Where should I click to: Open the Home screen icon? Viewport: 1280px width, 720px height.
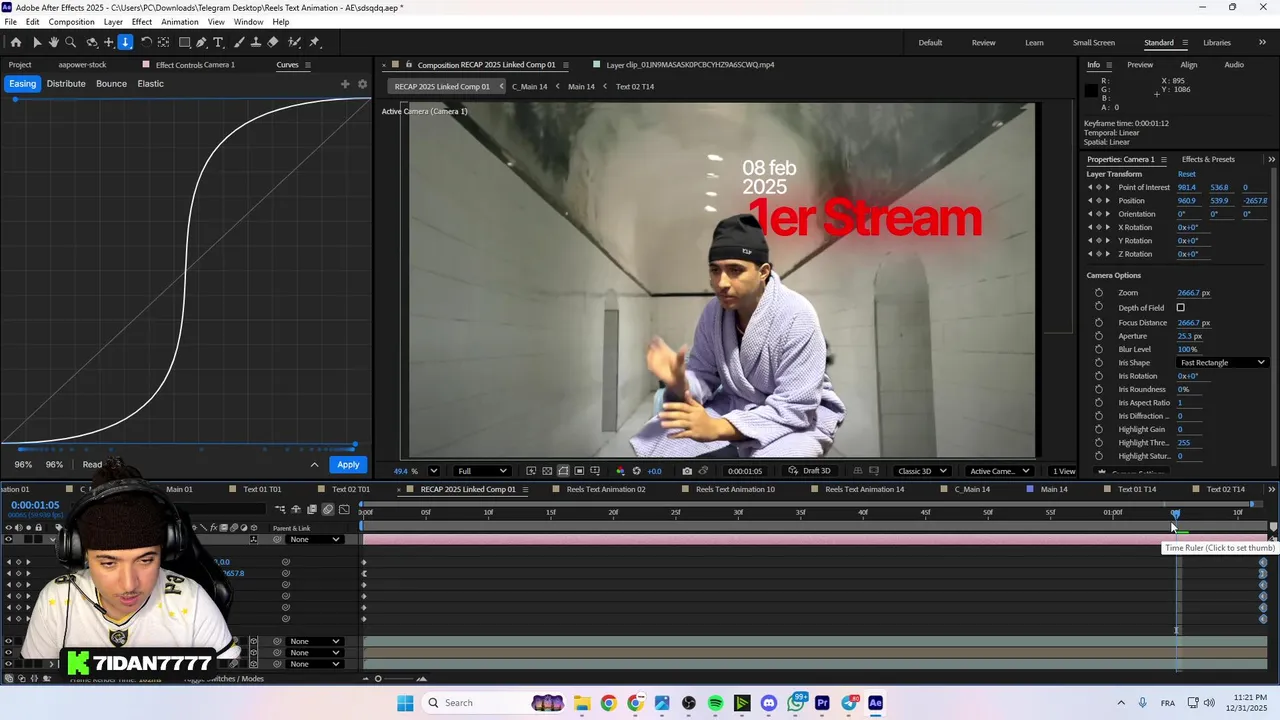tap(16, 42)
